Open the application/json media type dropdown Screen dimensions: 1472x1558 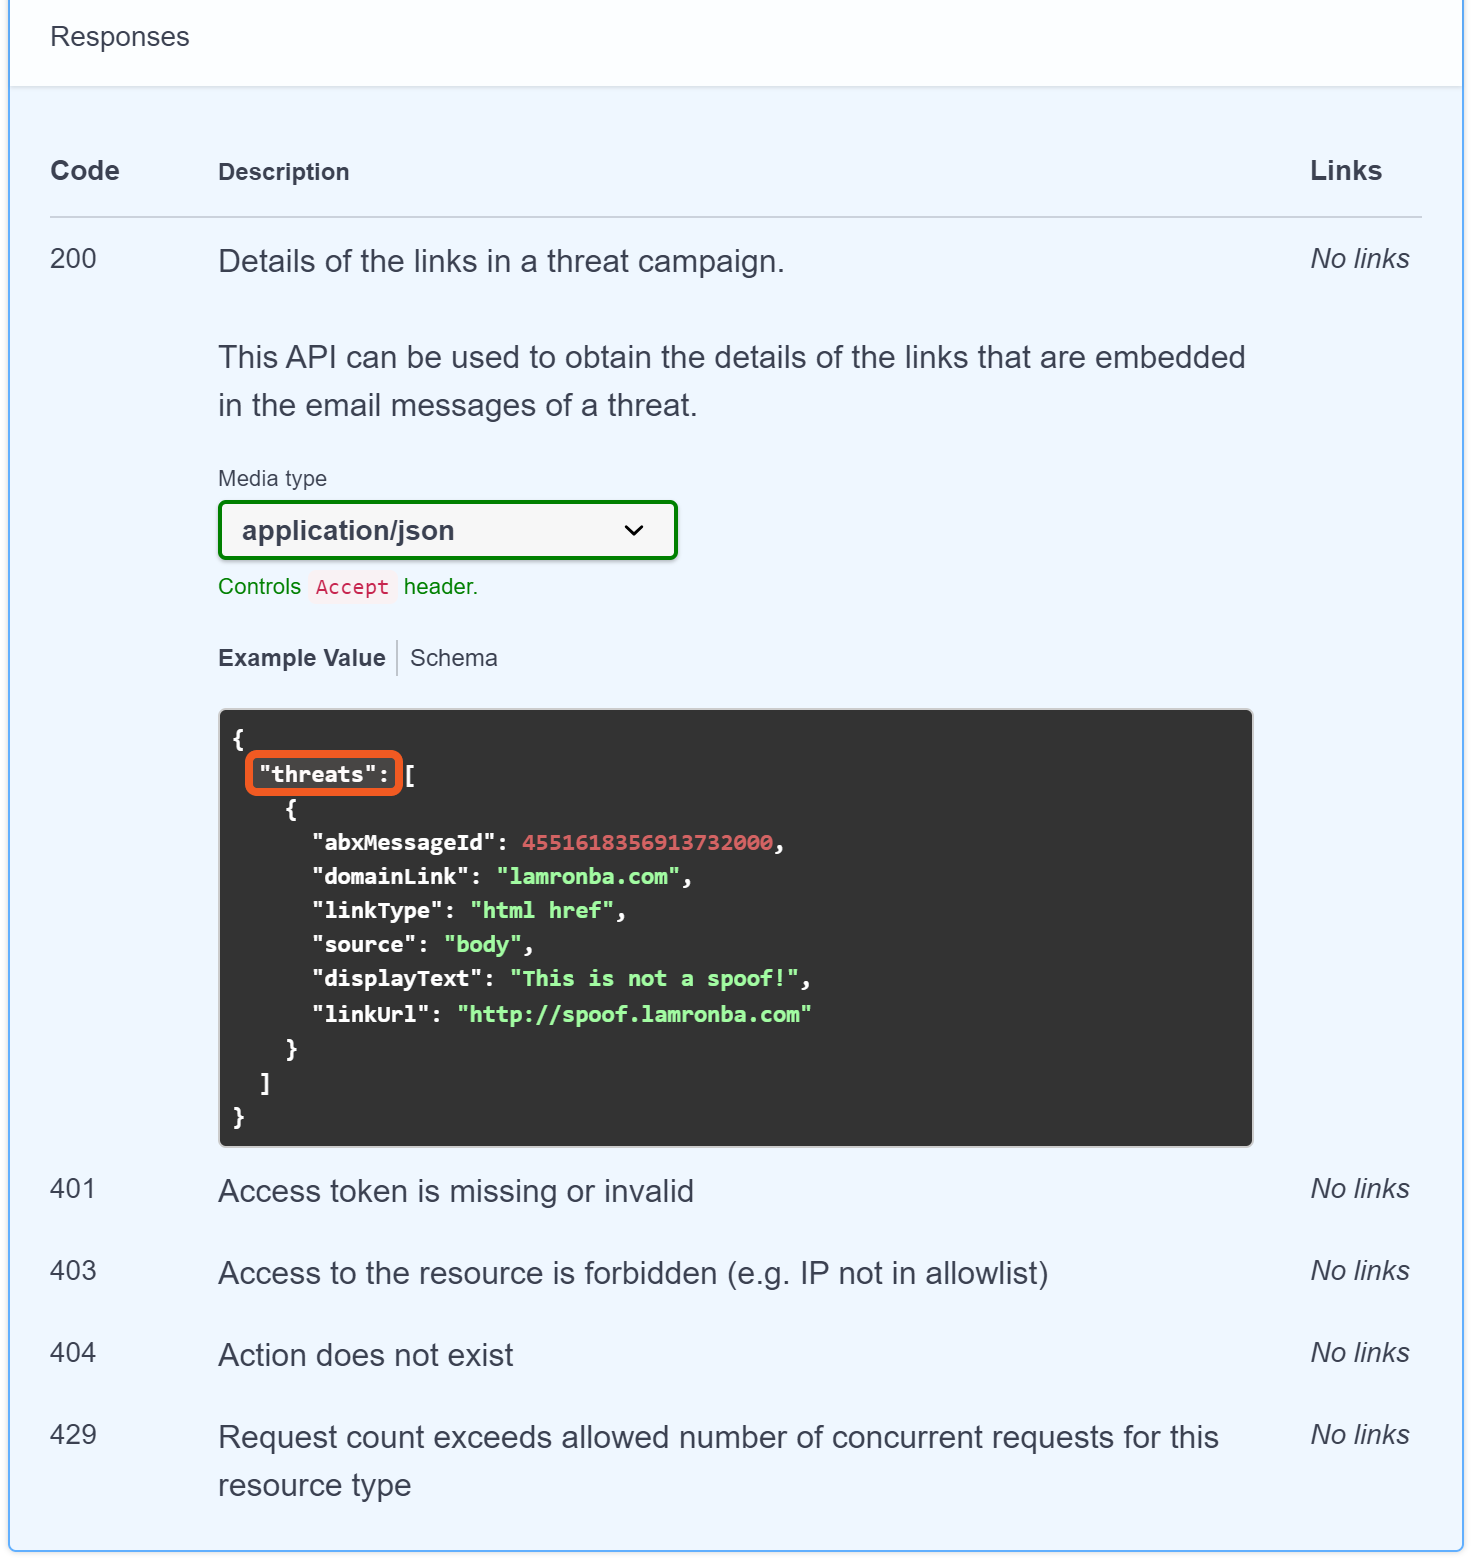(447, 530)
